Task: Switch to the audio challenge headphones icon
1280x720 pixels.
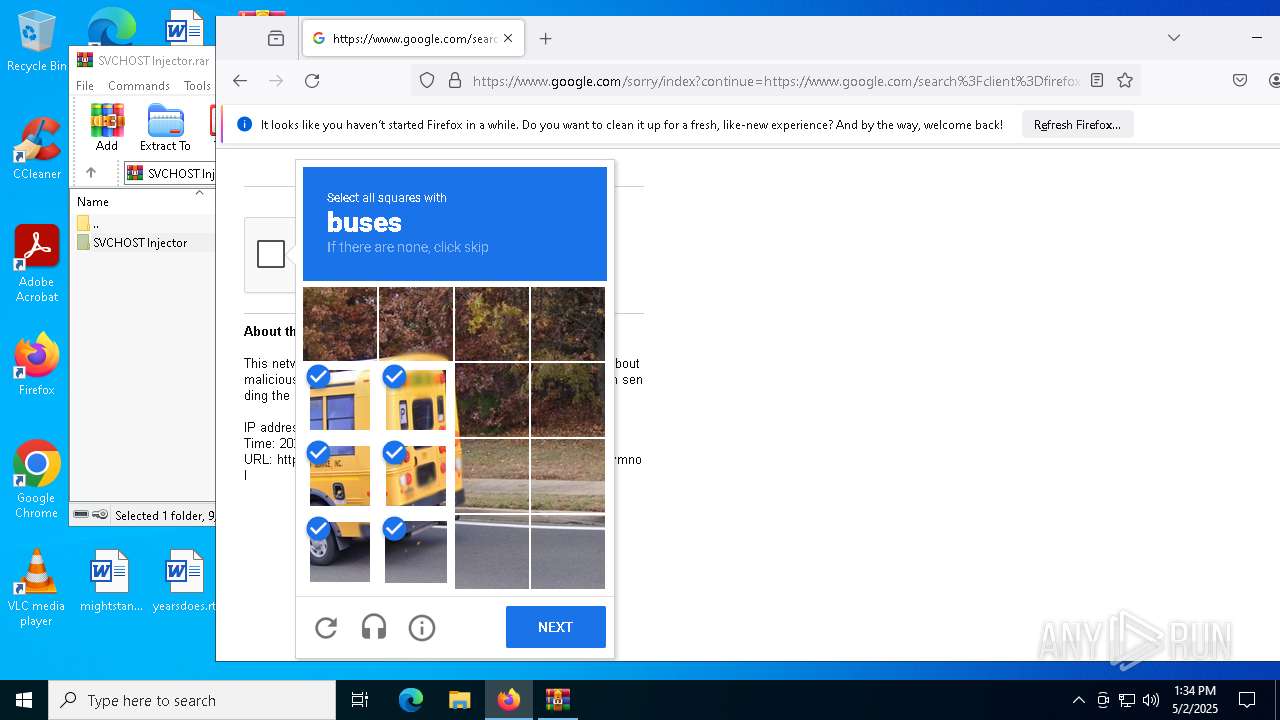Action: pyautogui.click(x=374, y=628)
